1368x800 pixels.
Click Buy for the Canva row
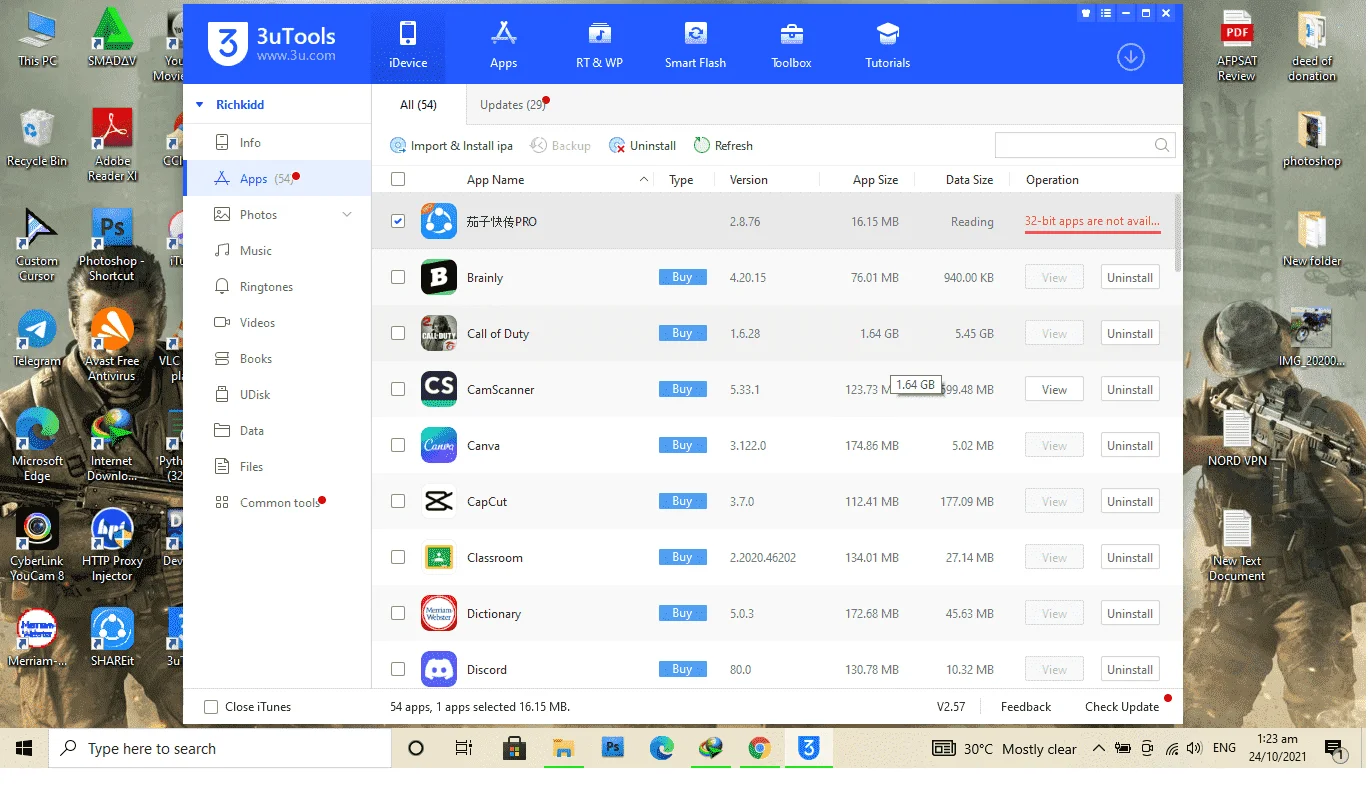[682, 445]
